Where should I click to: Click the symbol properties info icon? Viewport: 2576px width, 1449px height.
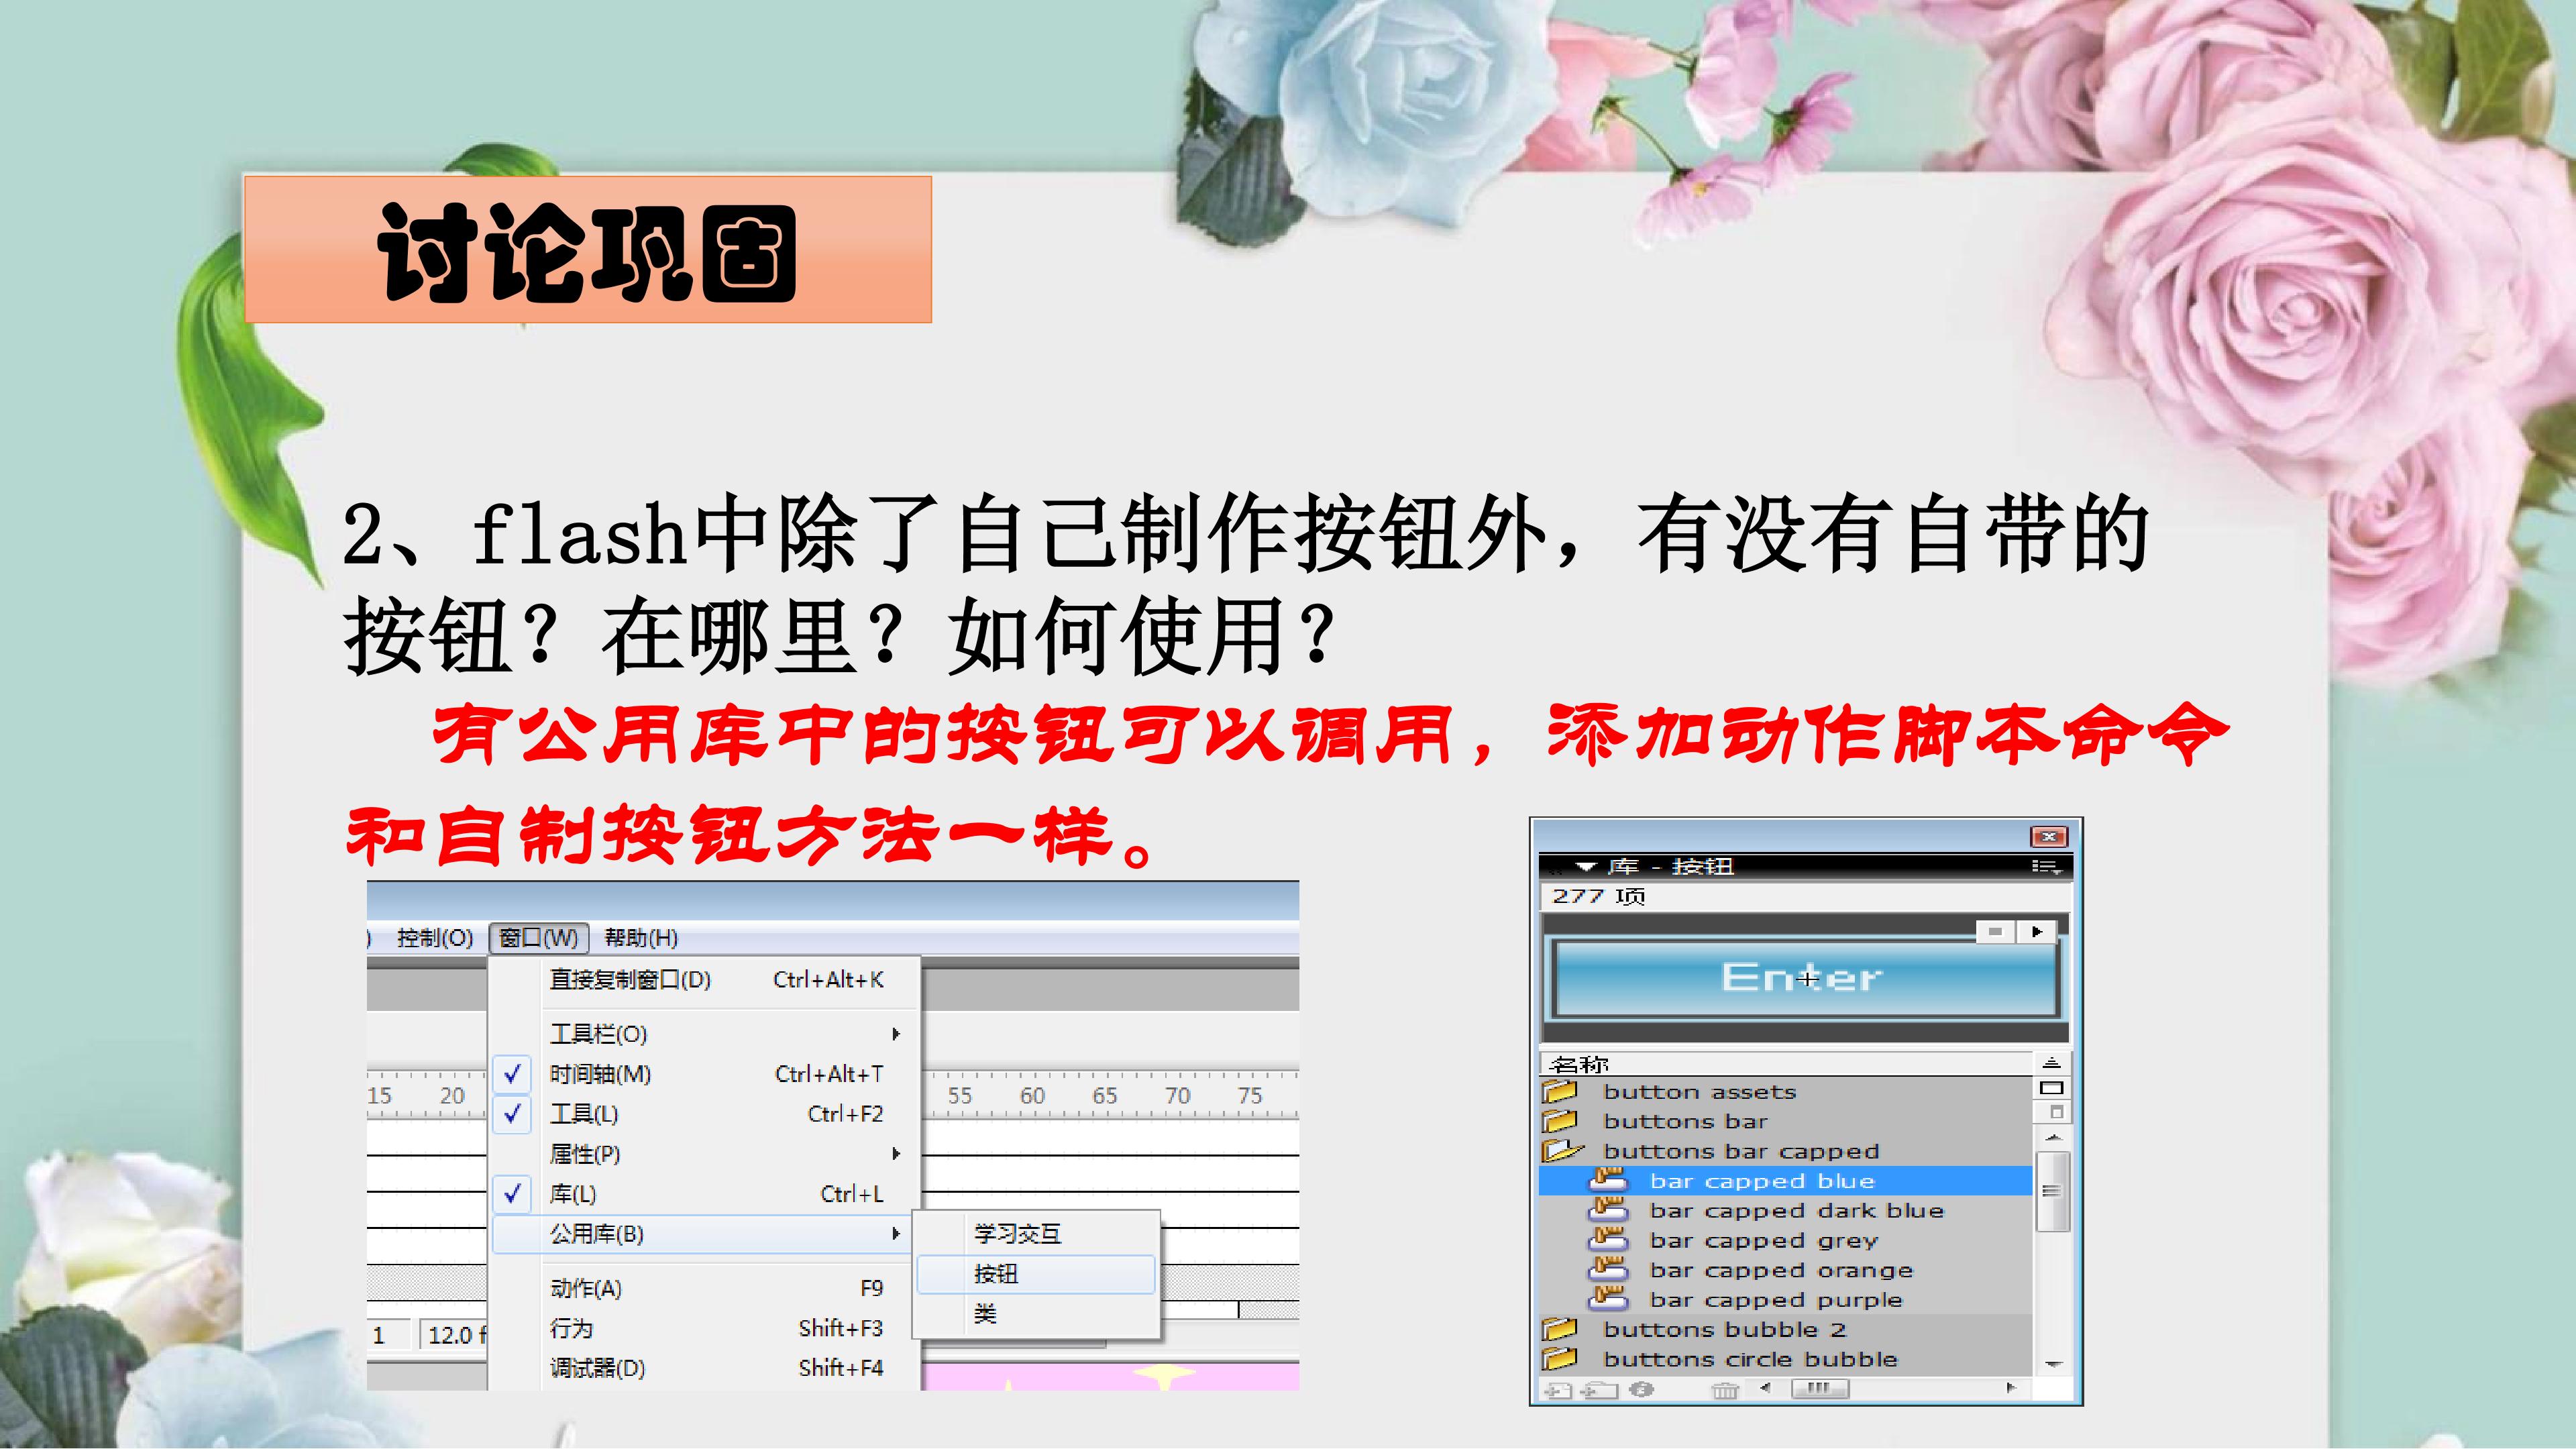[x=1642, y=1389]
